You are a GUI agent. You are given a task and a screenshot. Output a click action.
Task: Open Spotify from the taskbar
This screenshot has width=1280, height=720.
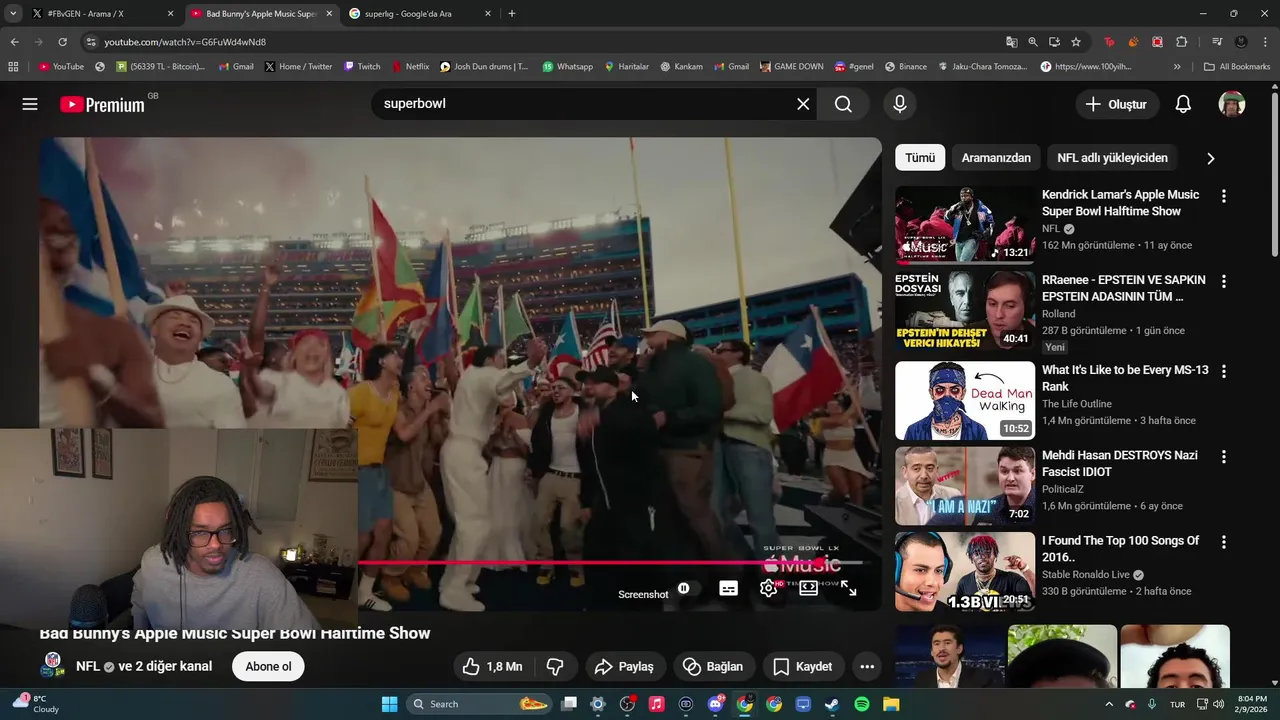coord(862,704)
